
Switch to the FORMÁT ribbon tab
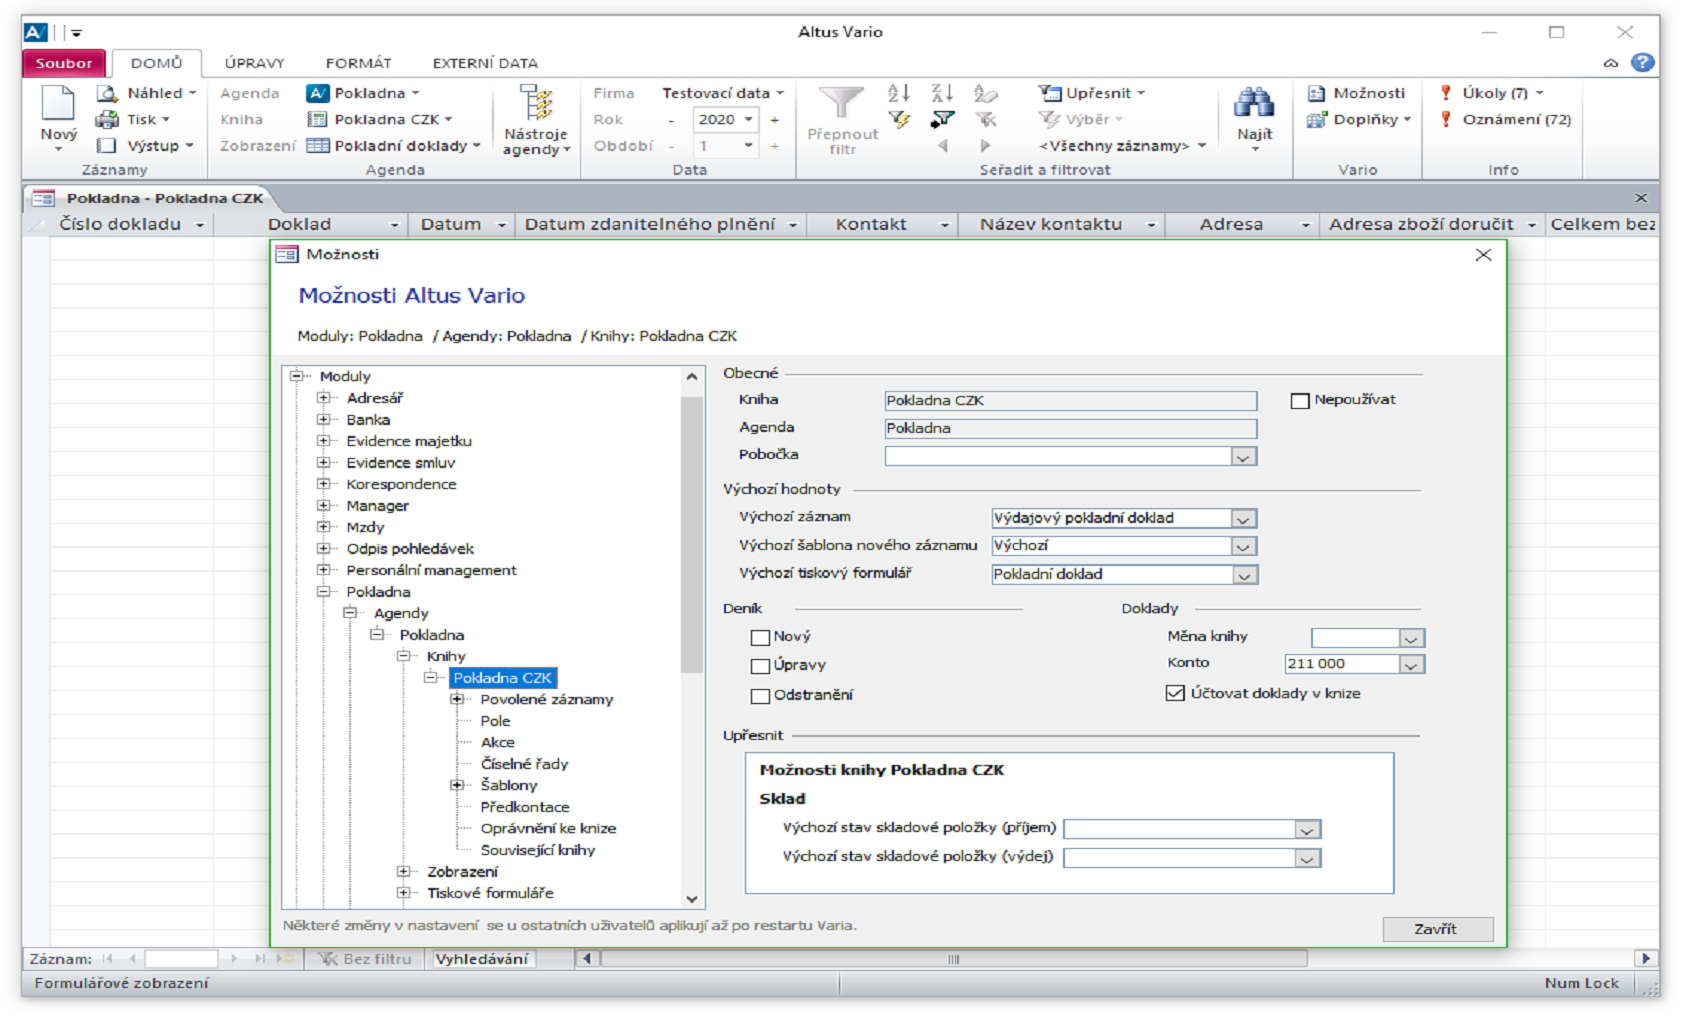(x=358, y=63)
